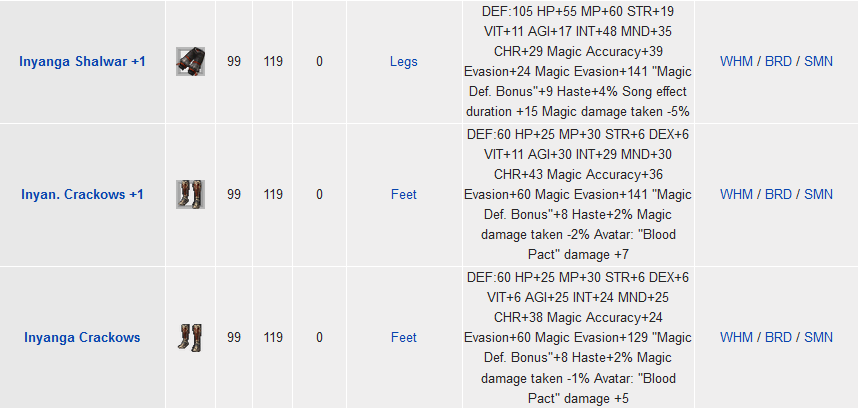Click item level 119 in Inyanga Crackows row
This screenshot has width=858, height=408.
[x=273, y=337]
